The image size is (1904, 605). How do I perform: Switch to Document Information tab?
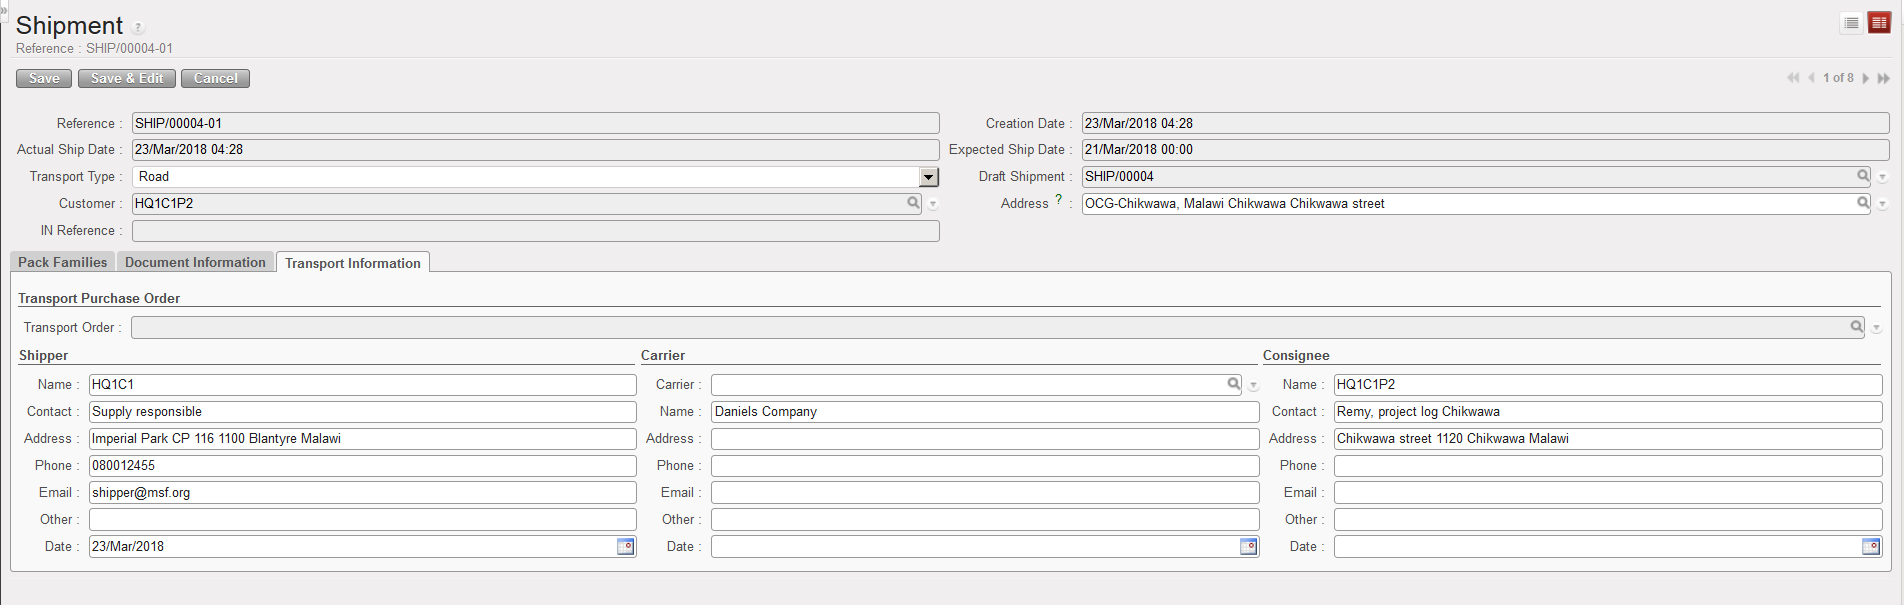click(x=195, y=262)
